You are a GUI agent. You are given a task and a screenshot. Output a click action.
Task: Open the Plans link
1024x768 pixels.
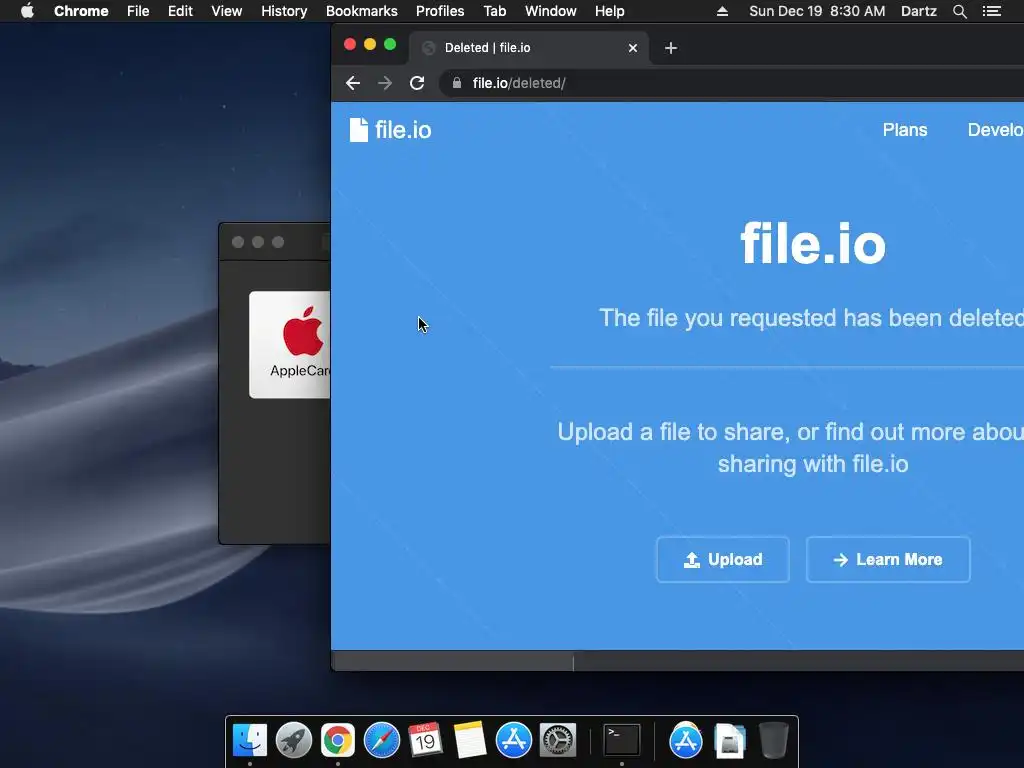pyautogui.click(x=904, y=130)
